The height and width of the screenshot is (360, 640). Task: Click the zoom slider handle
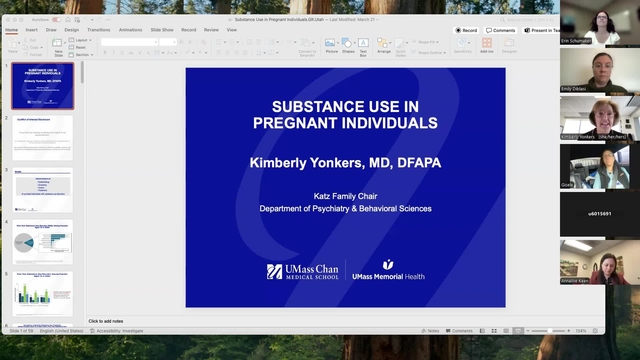pos(550,331)
